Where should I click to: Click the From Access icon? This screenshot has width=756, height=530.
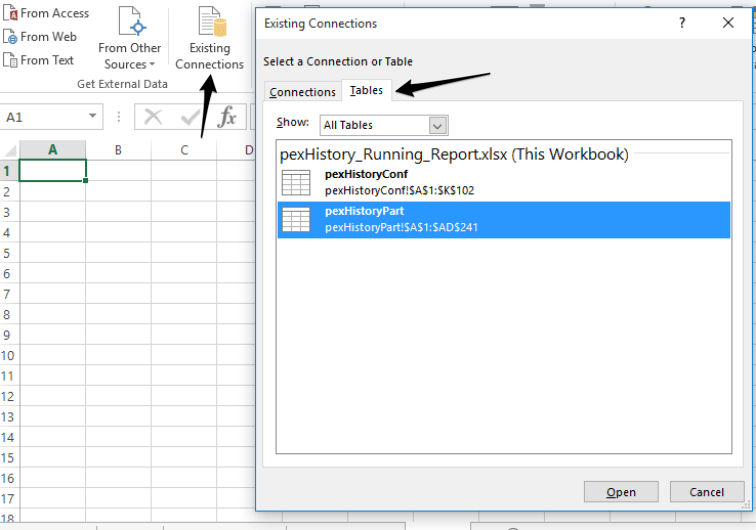click(10, 13)
